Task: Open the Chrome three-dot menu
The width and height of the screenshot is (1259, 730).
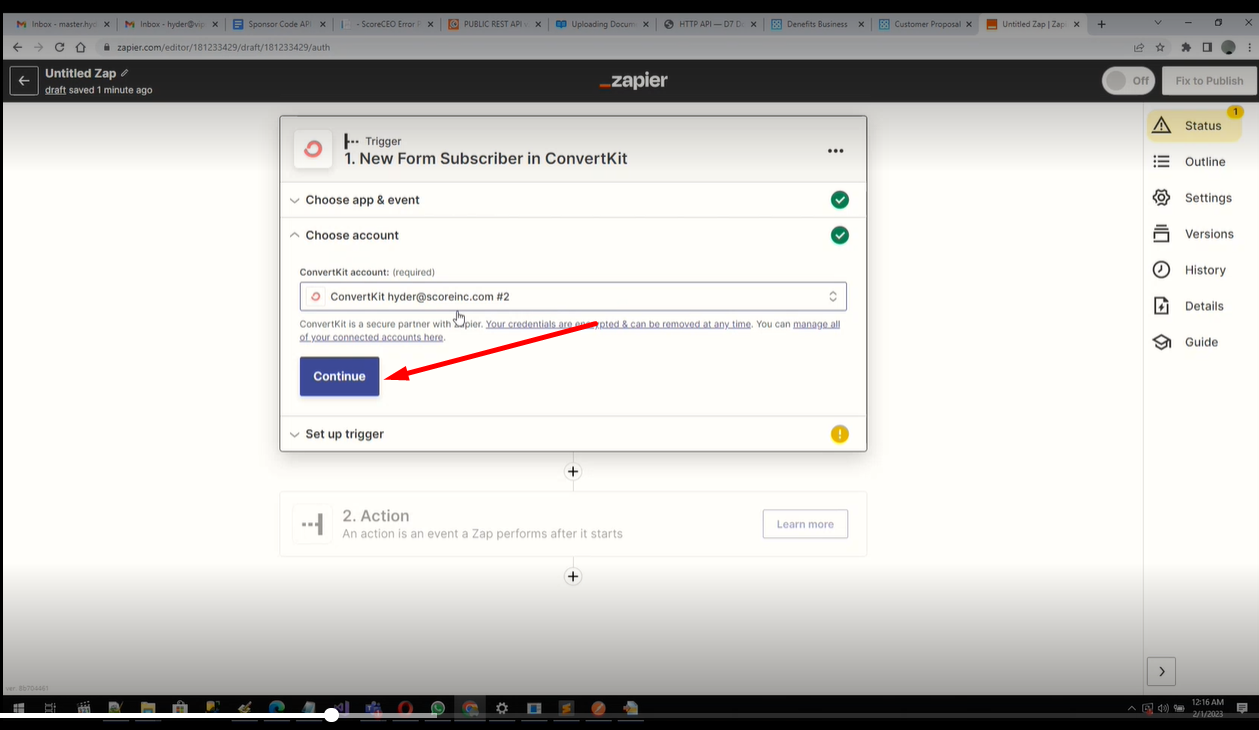Action: pyautogui.click(x=1248, y=47)
